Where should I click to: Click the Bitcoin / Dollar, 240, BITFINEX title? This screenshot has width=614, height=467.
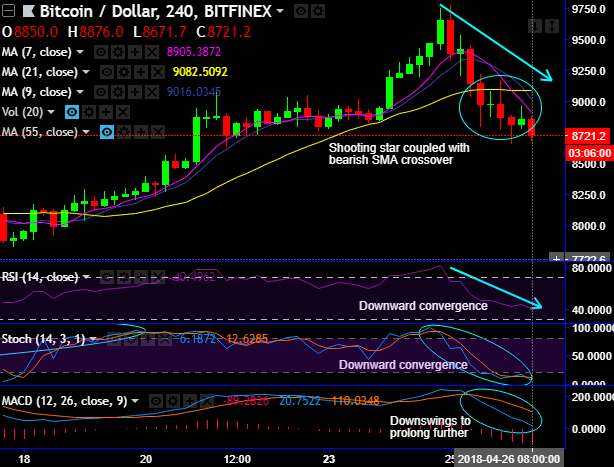155,11
